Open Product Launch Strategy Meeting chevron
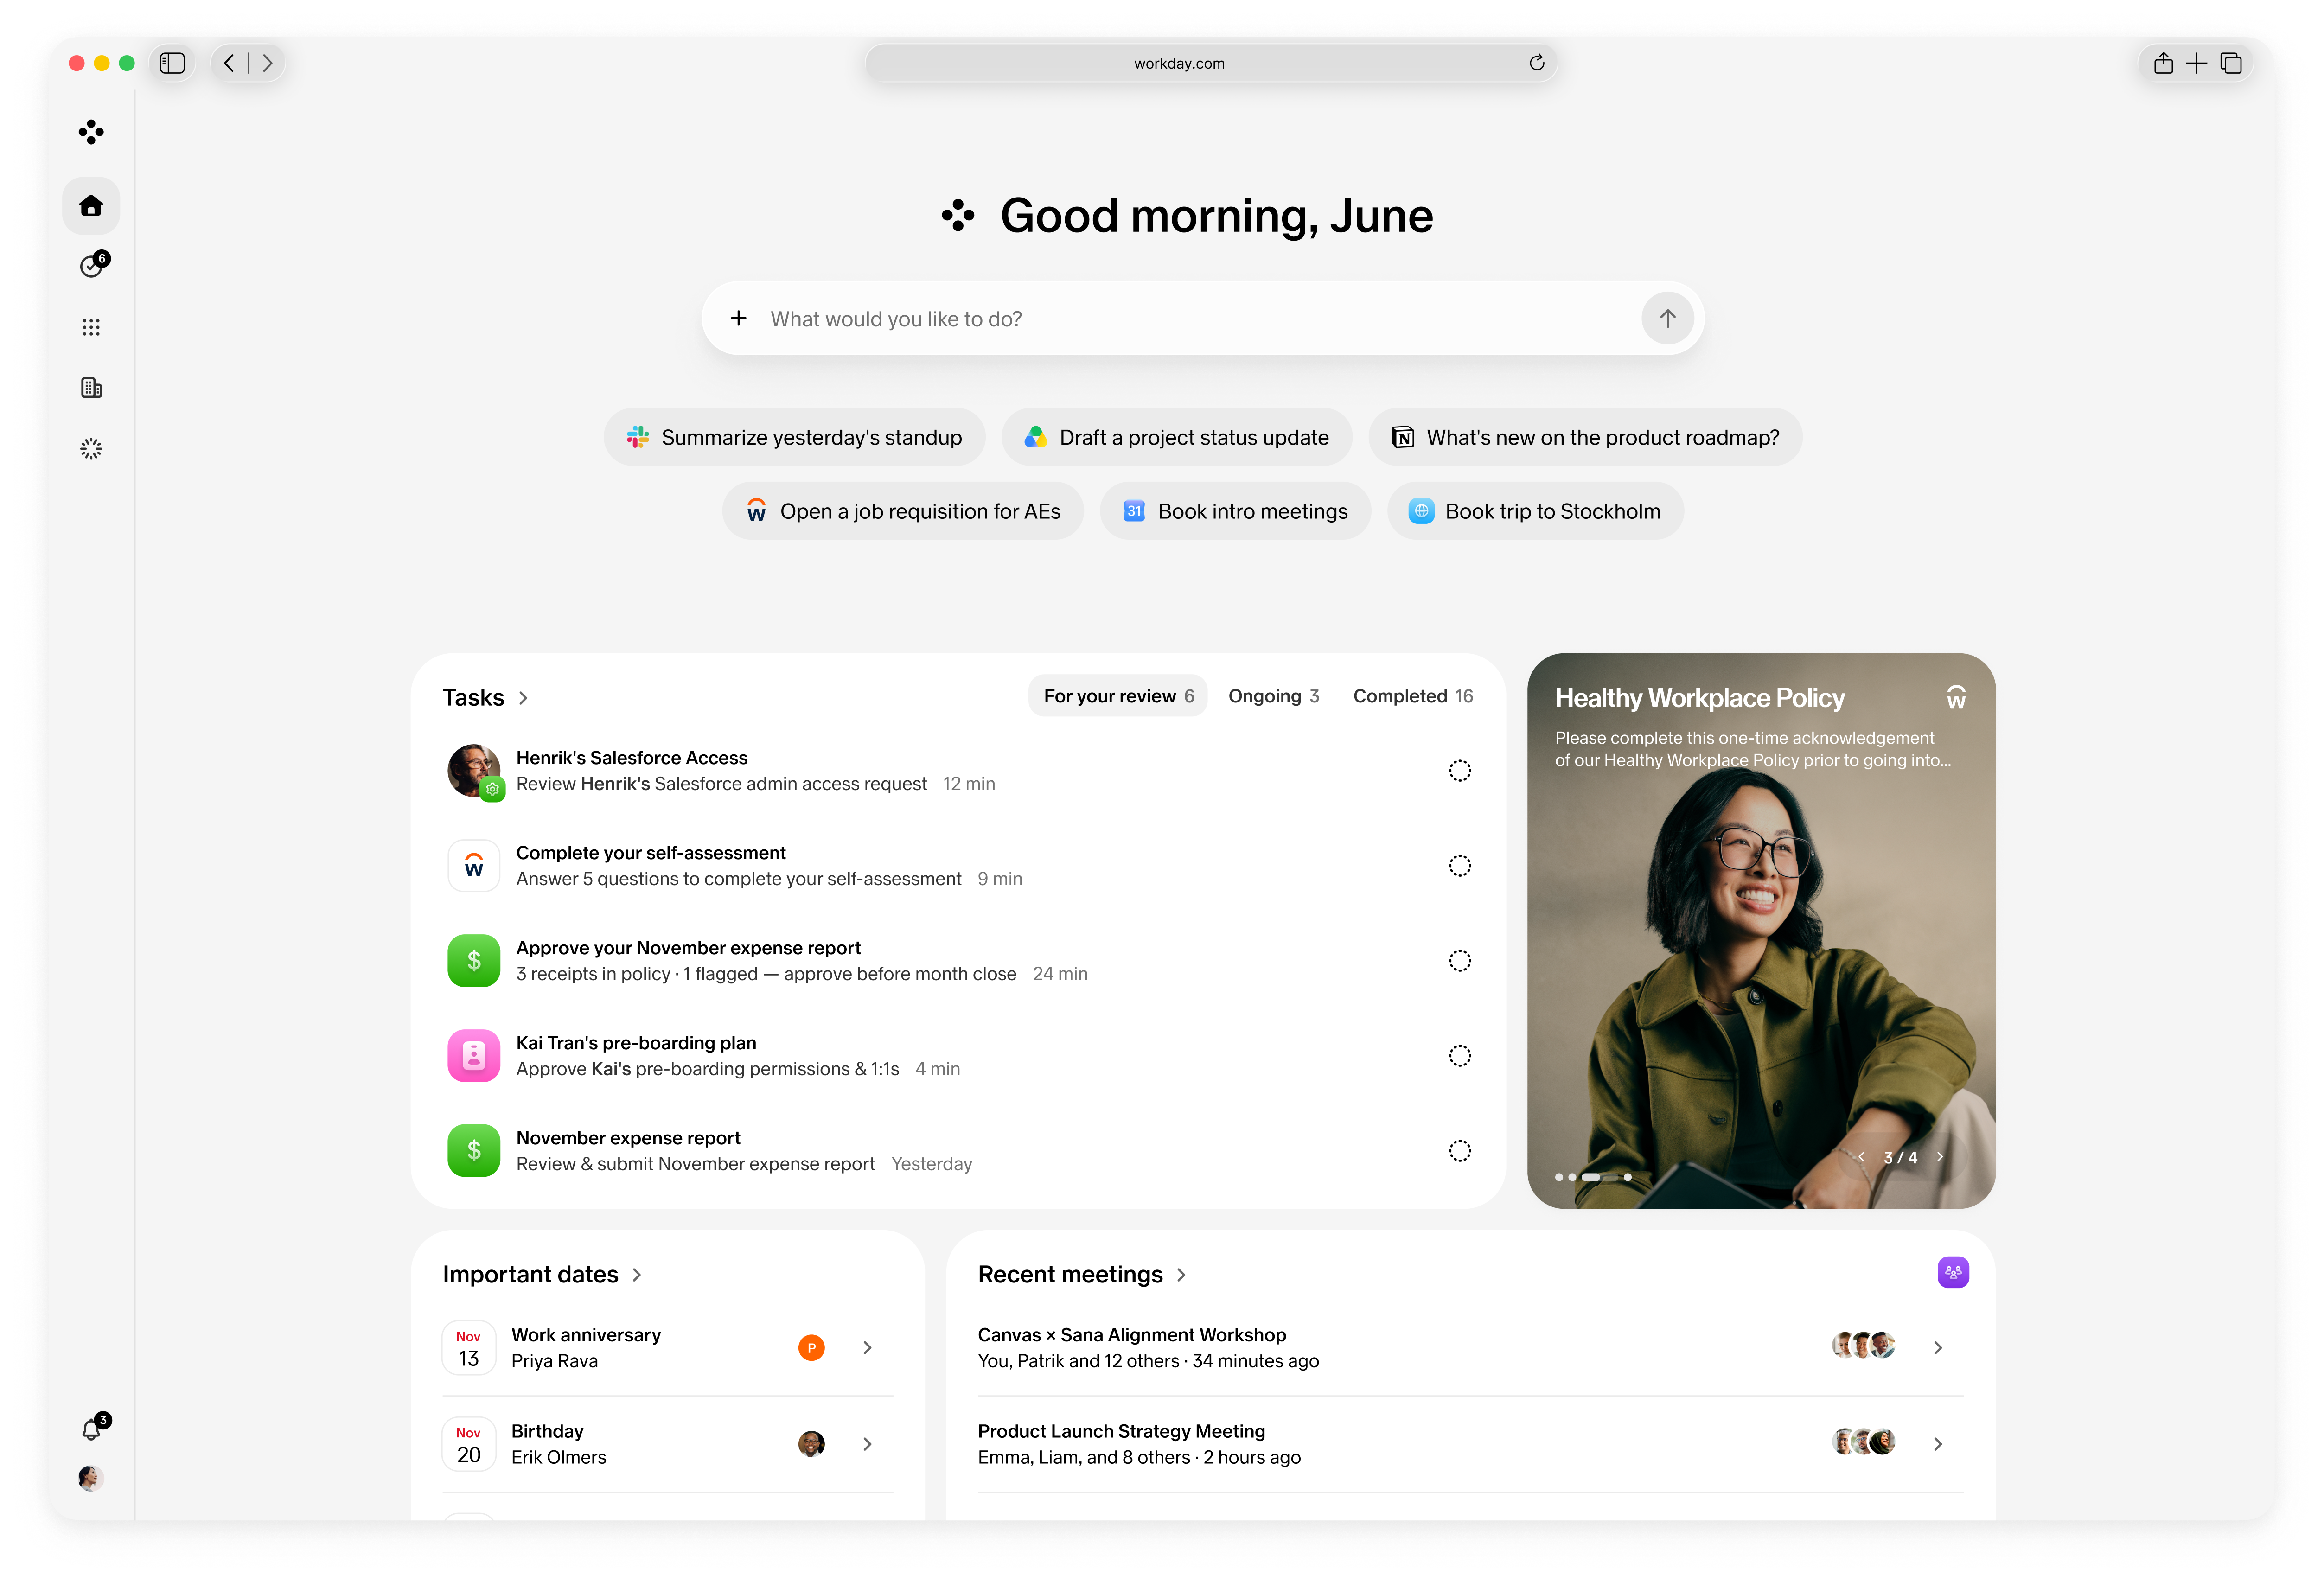Image resolution: width=2324 pixels, height=1582 pixels. coord(1938,1444)
